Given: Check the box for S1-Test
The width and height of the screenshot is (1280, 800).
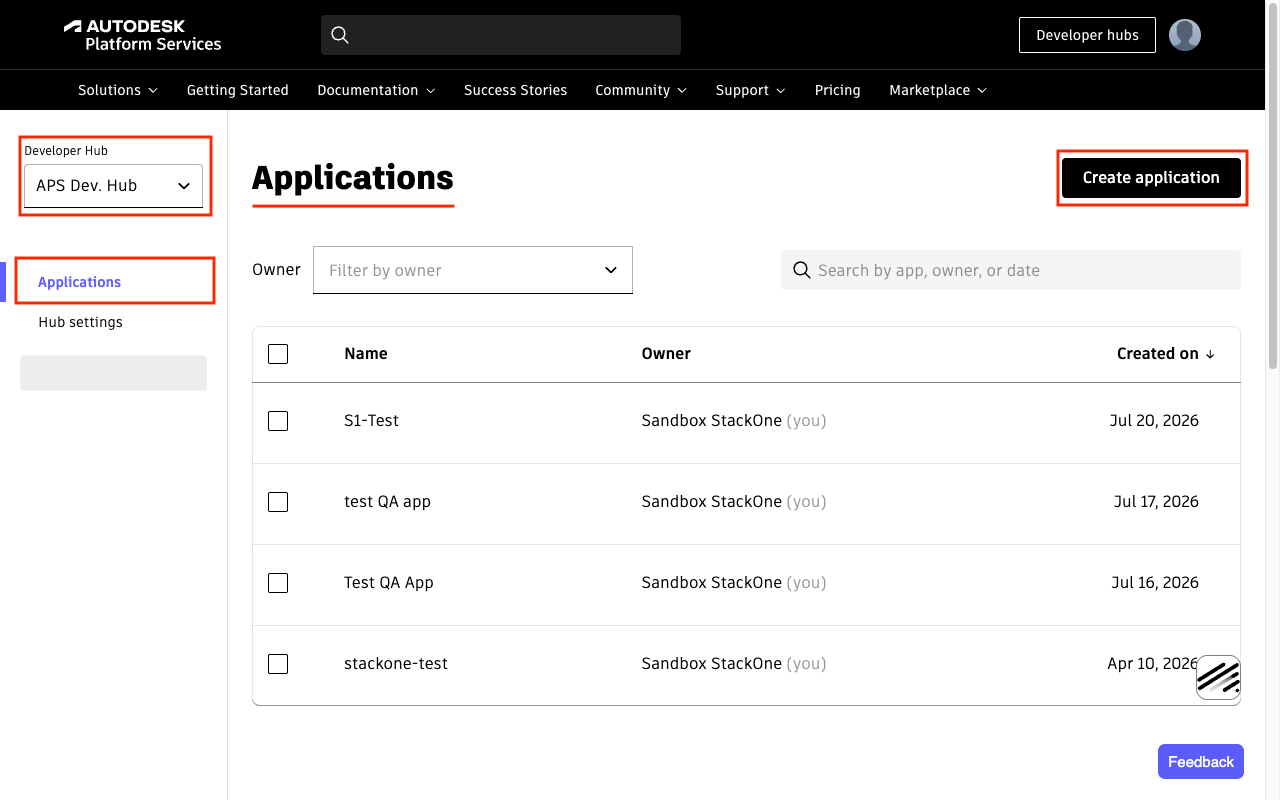Looking at the screenshot, I should [278, 421].
